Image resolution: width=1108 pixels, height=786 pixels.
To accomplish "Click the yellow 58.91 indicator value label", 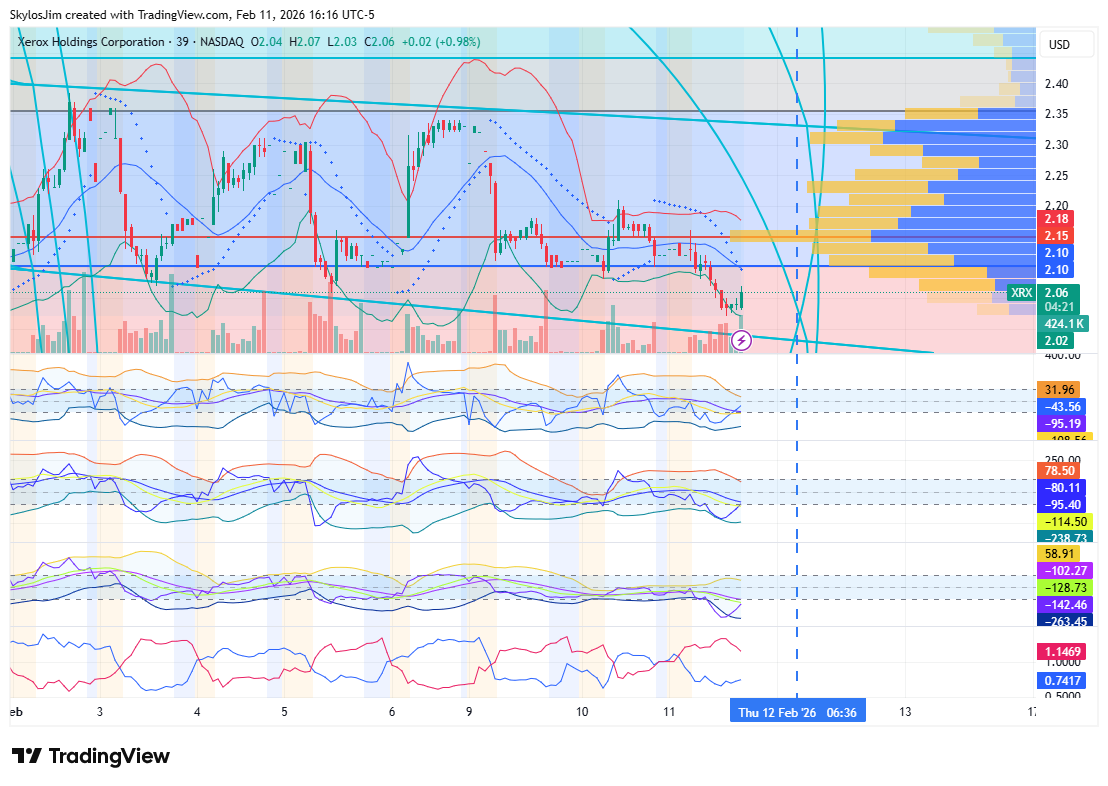I will click(1060, 553).
